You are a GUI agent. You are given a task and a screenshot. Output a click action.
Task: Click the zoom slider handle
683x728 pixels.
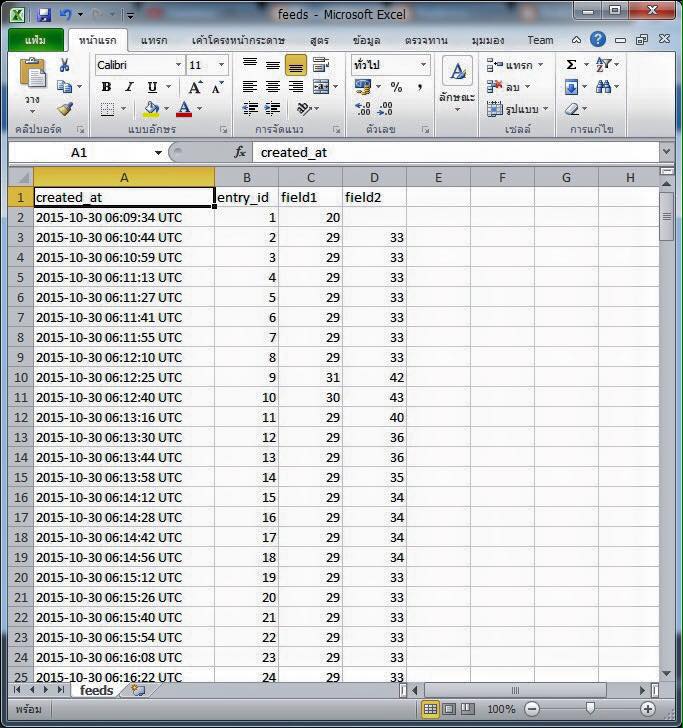pyautogui.click(x=590, y=708)
